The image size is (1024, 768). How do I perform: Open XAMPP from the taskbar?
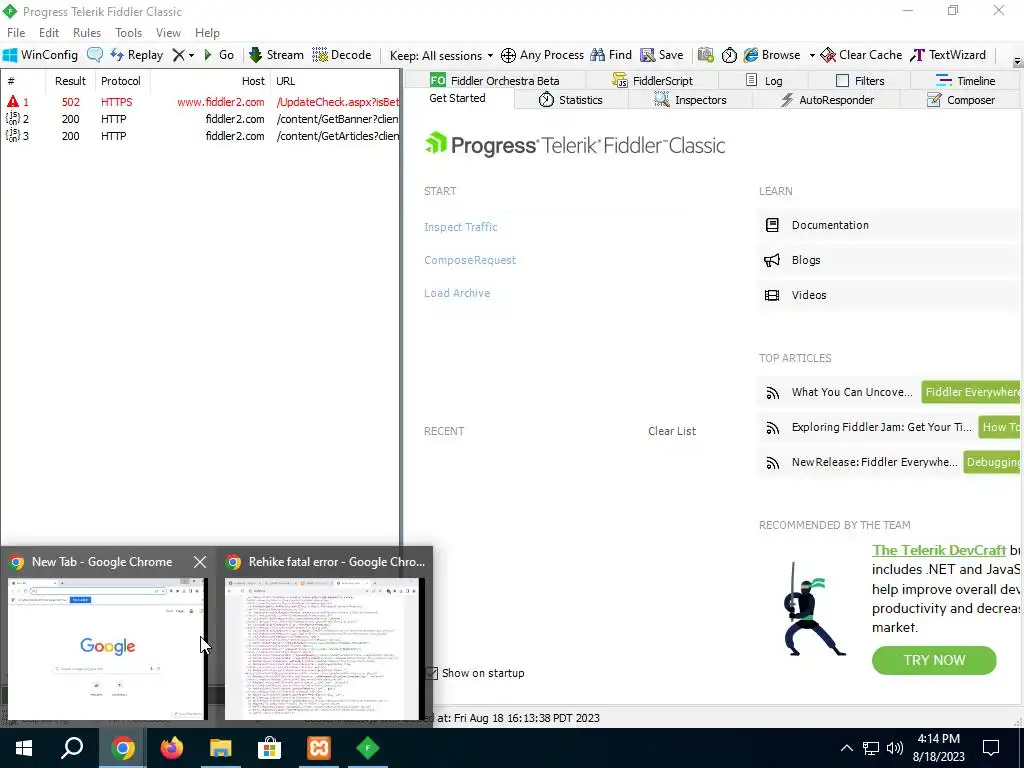coord(319,748)
